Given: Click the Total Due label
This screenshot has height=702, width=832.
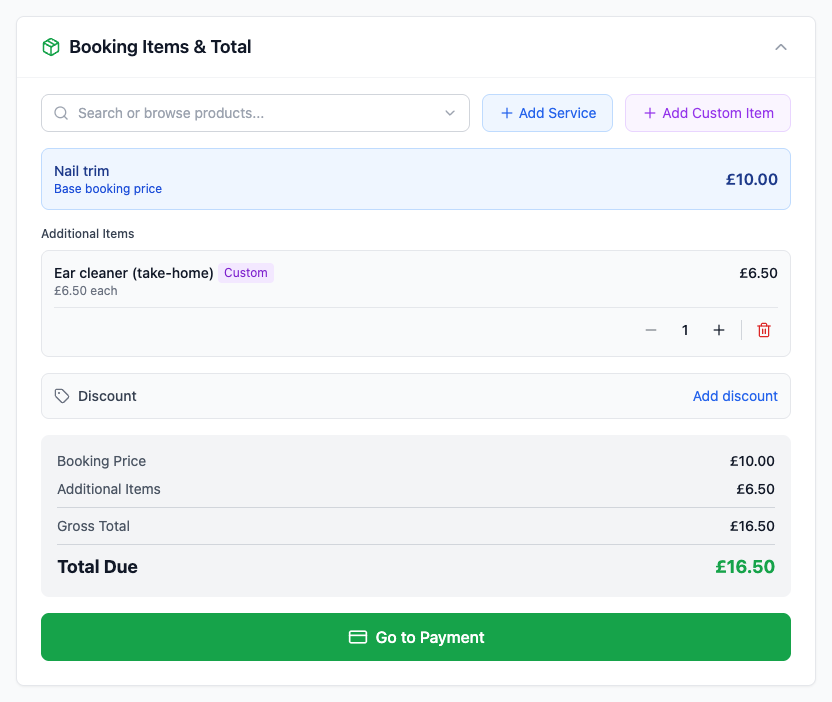Looking at the screenshot, I should [x=98, y=567].
